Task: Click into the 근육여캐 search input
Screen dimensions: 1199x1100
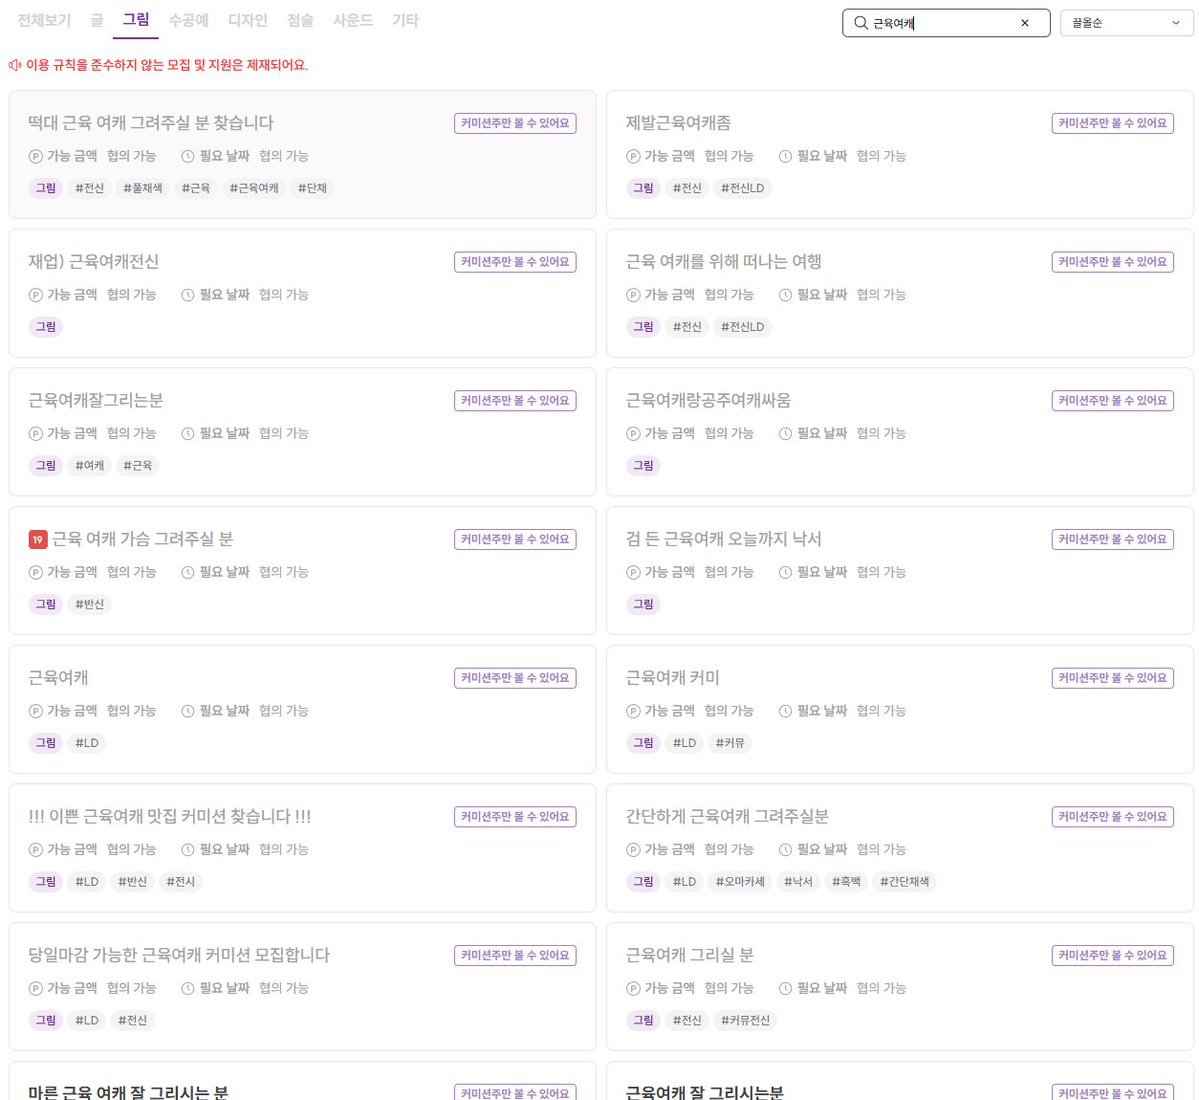Action: coord(945,23)
